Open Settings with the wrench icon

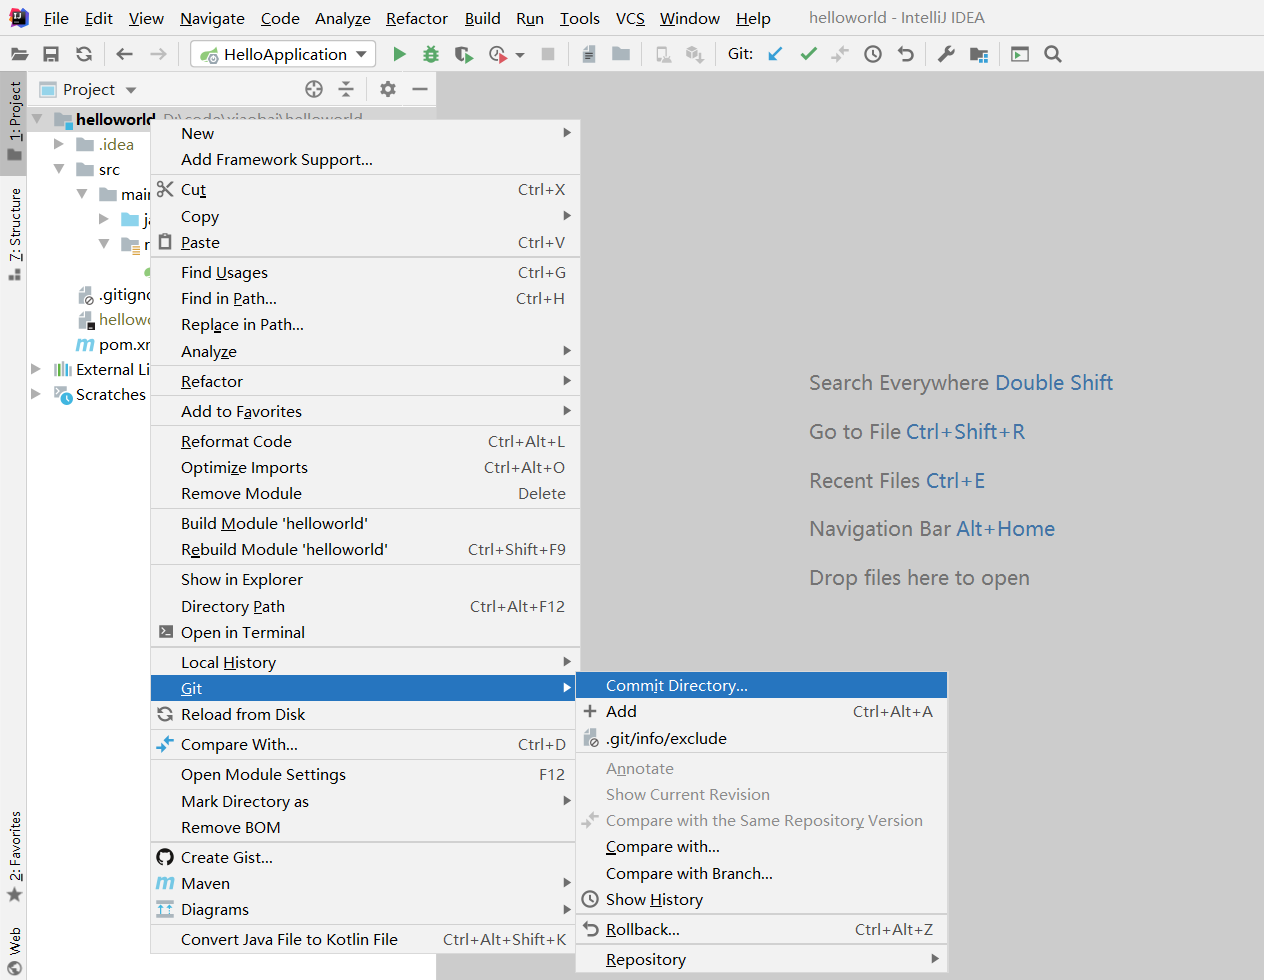click(x=946, y=54)
